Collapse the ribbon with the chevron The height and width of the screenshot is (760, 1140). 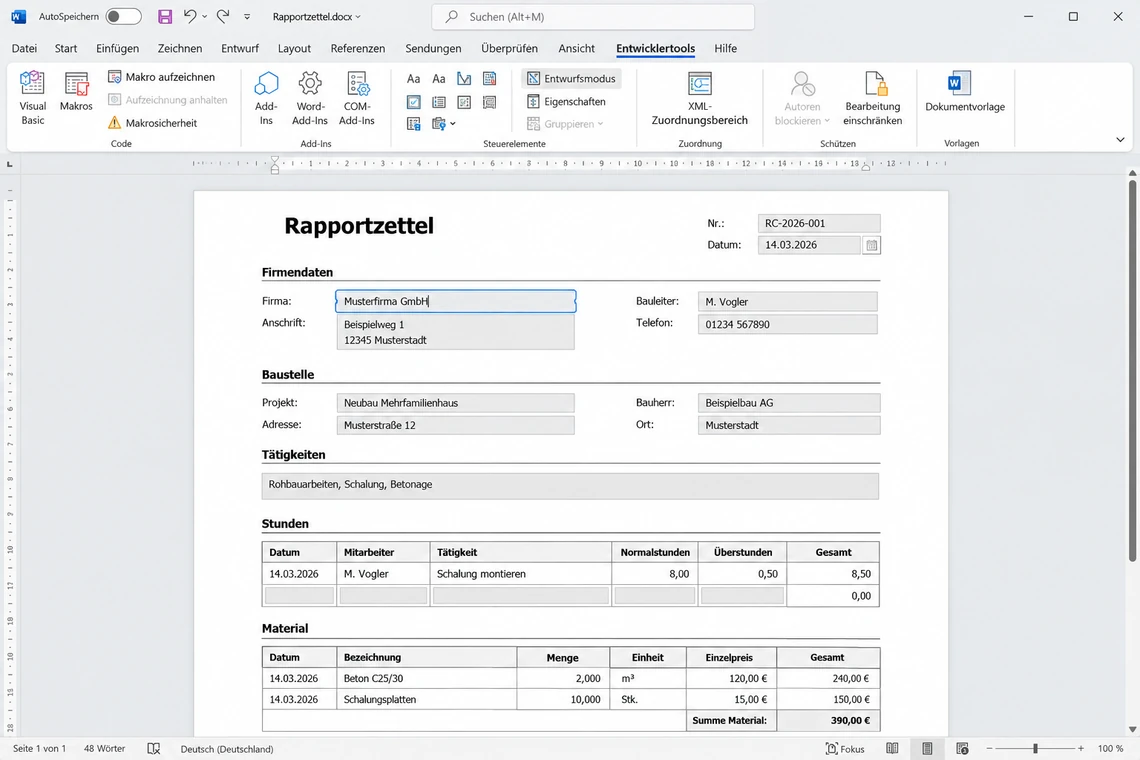(x=1120, y=140)
